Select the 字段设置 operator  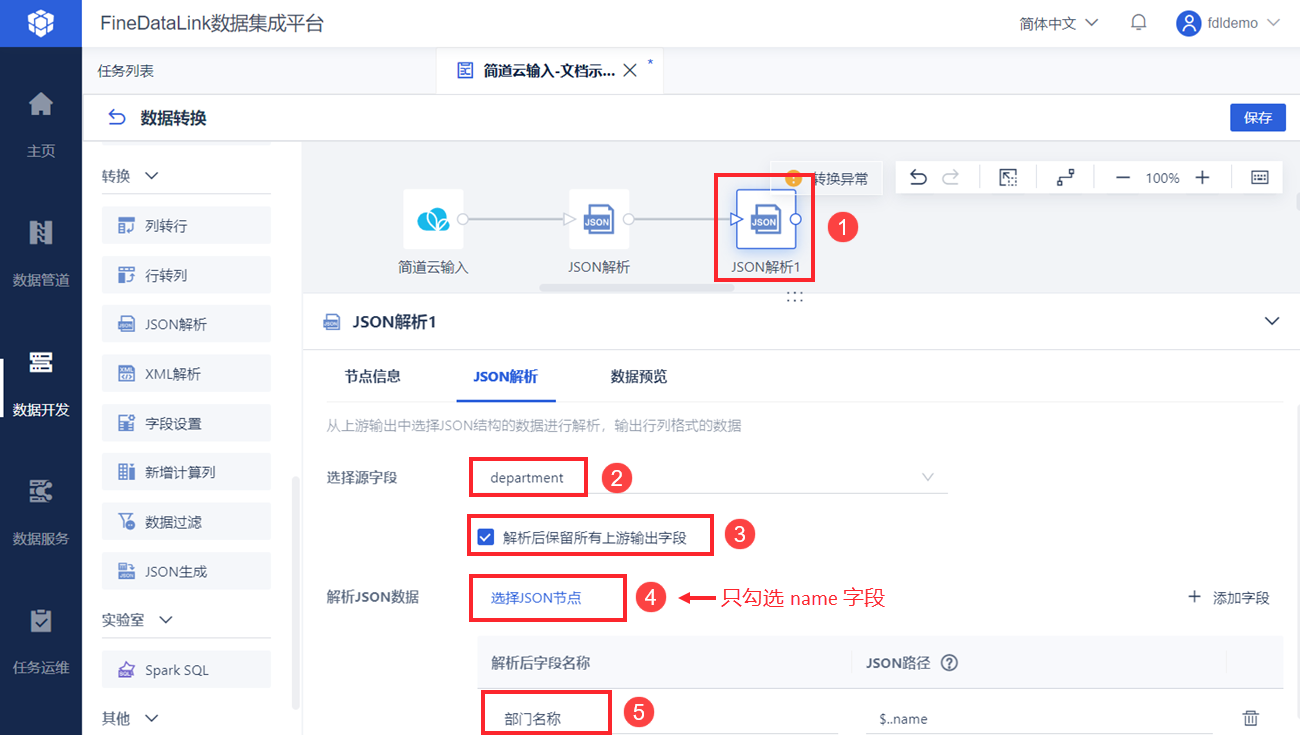[x=187, y=423]
